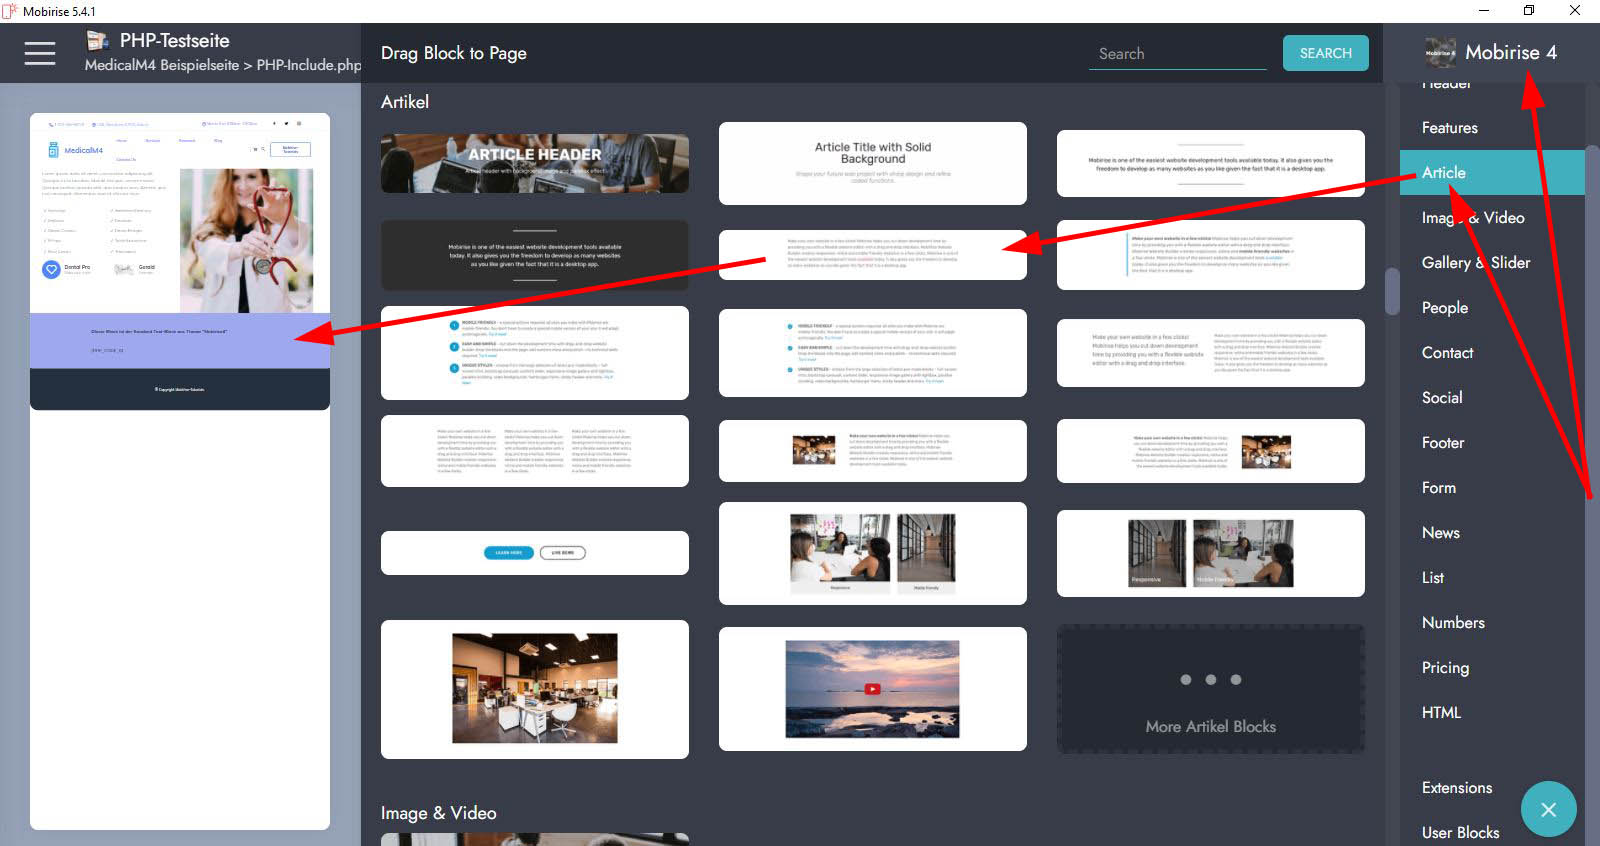
Task: Type in the Search input field
Action: [x=1177, y=54]
